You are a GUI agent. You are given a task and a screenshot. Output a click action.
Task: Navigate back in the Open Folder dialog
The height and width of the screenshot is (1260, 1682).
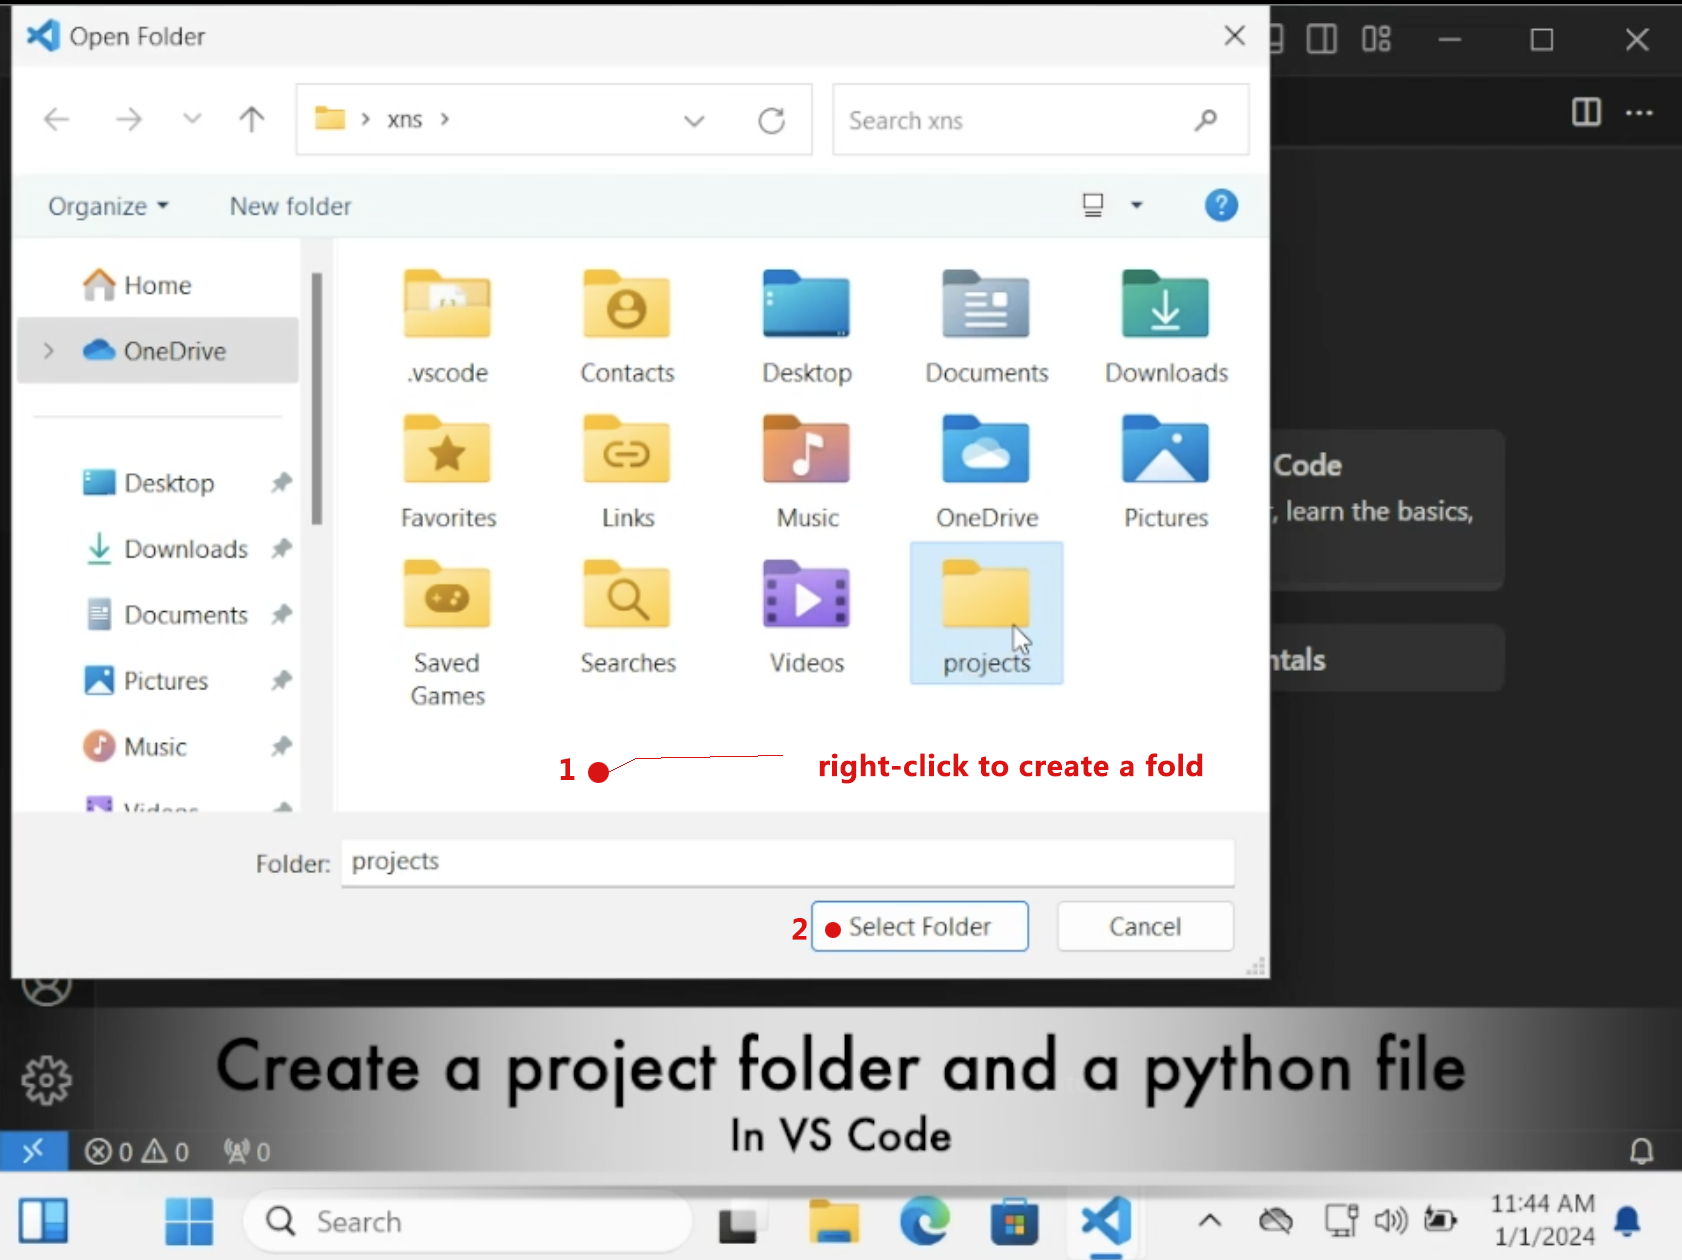click(x=57, y=120)
